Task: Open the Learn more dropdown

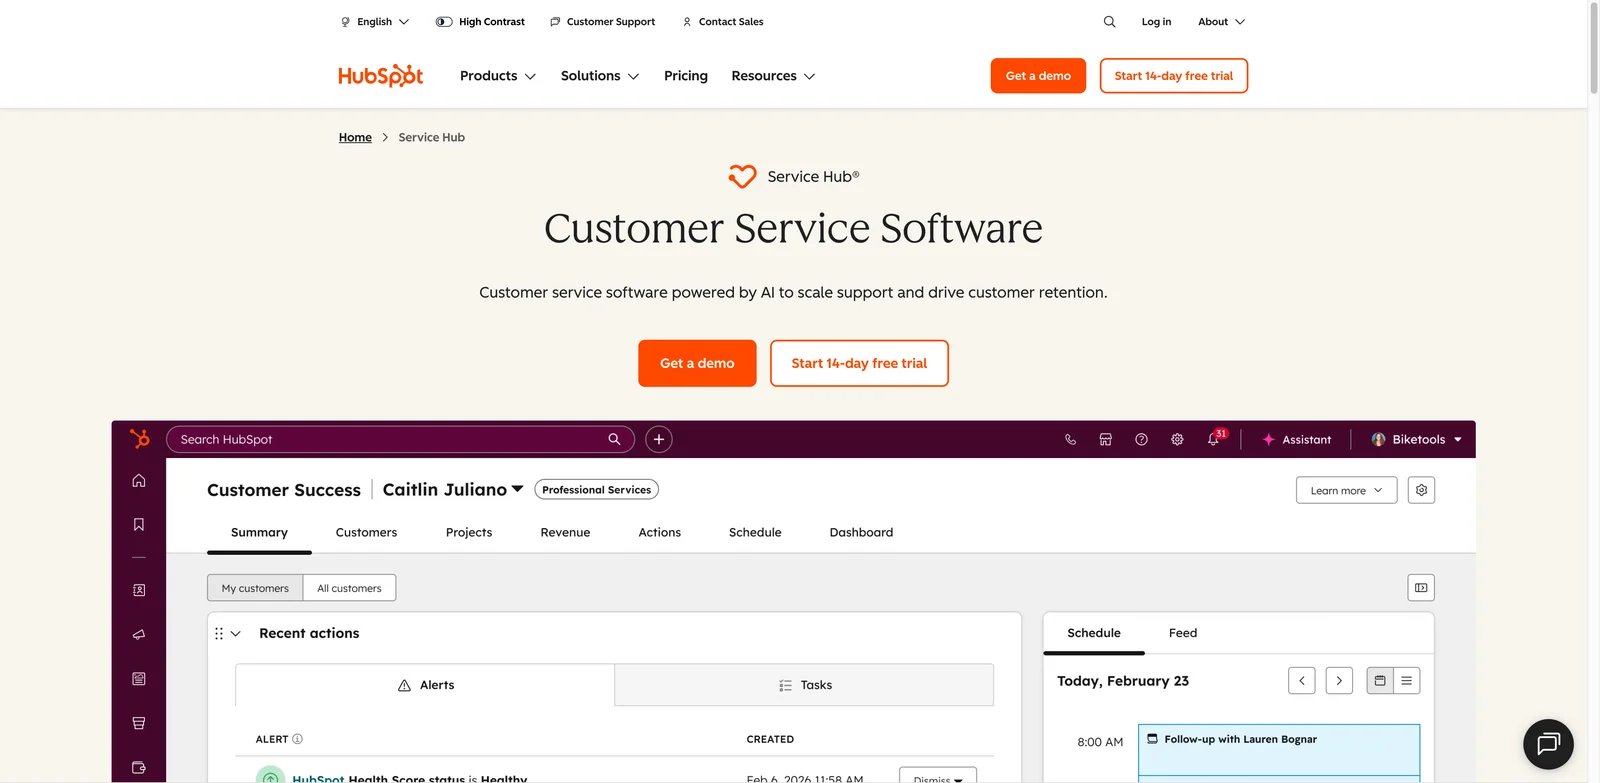Action: (1346, 490)
